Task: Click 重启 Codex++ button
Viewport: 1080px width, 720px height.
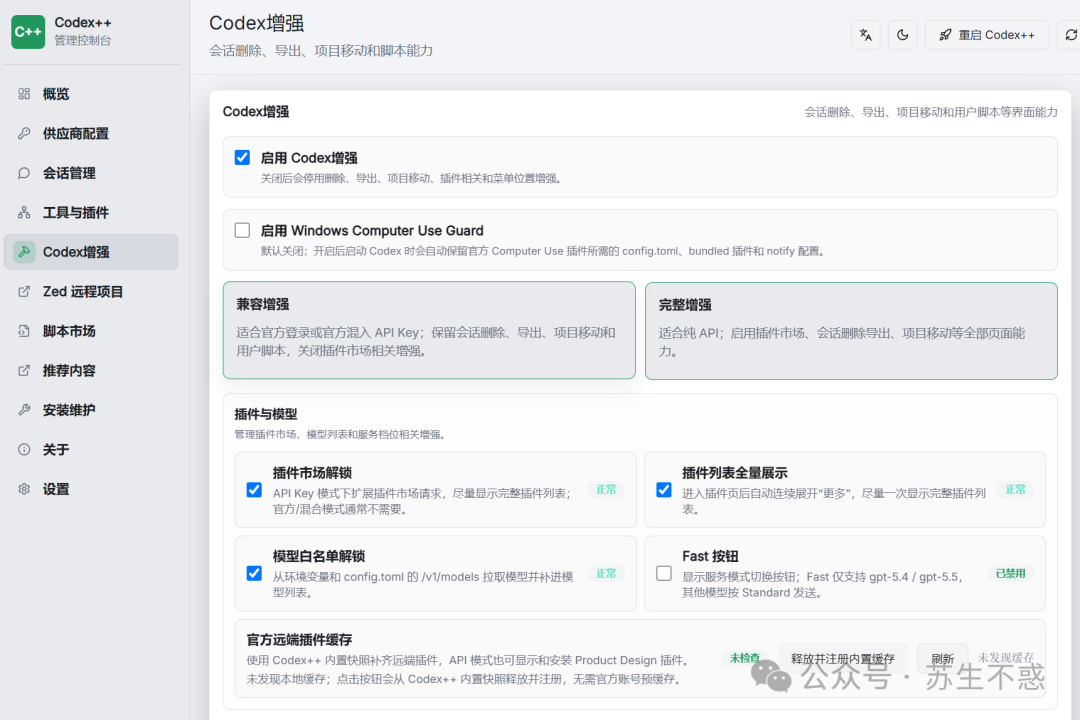Action: point(986,35)
